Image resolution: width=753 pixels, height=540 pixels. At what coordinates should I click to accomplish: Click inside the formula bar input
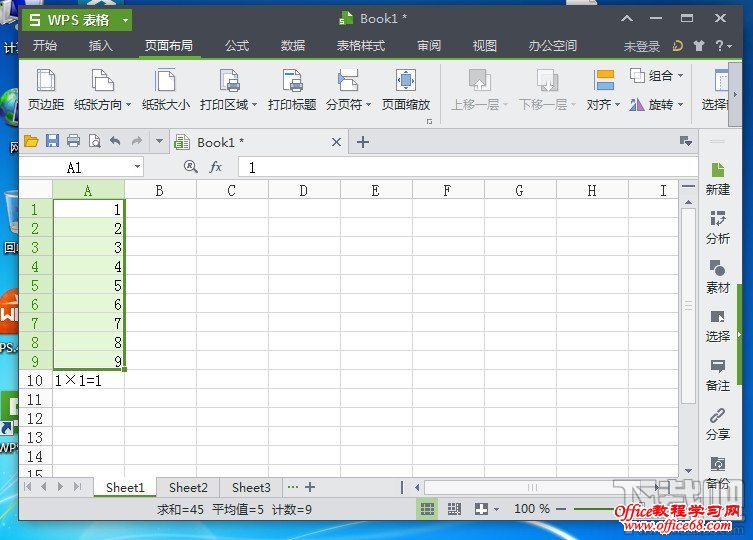point(468,167)
